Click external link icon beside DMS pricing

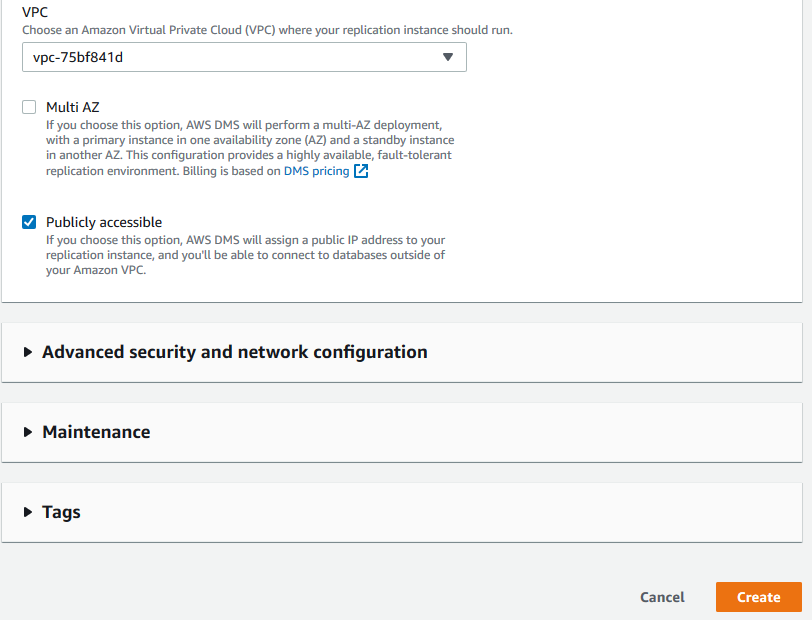pyautogui.click(x=361, y=171)
